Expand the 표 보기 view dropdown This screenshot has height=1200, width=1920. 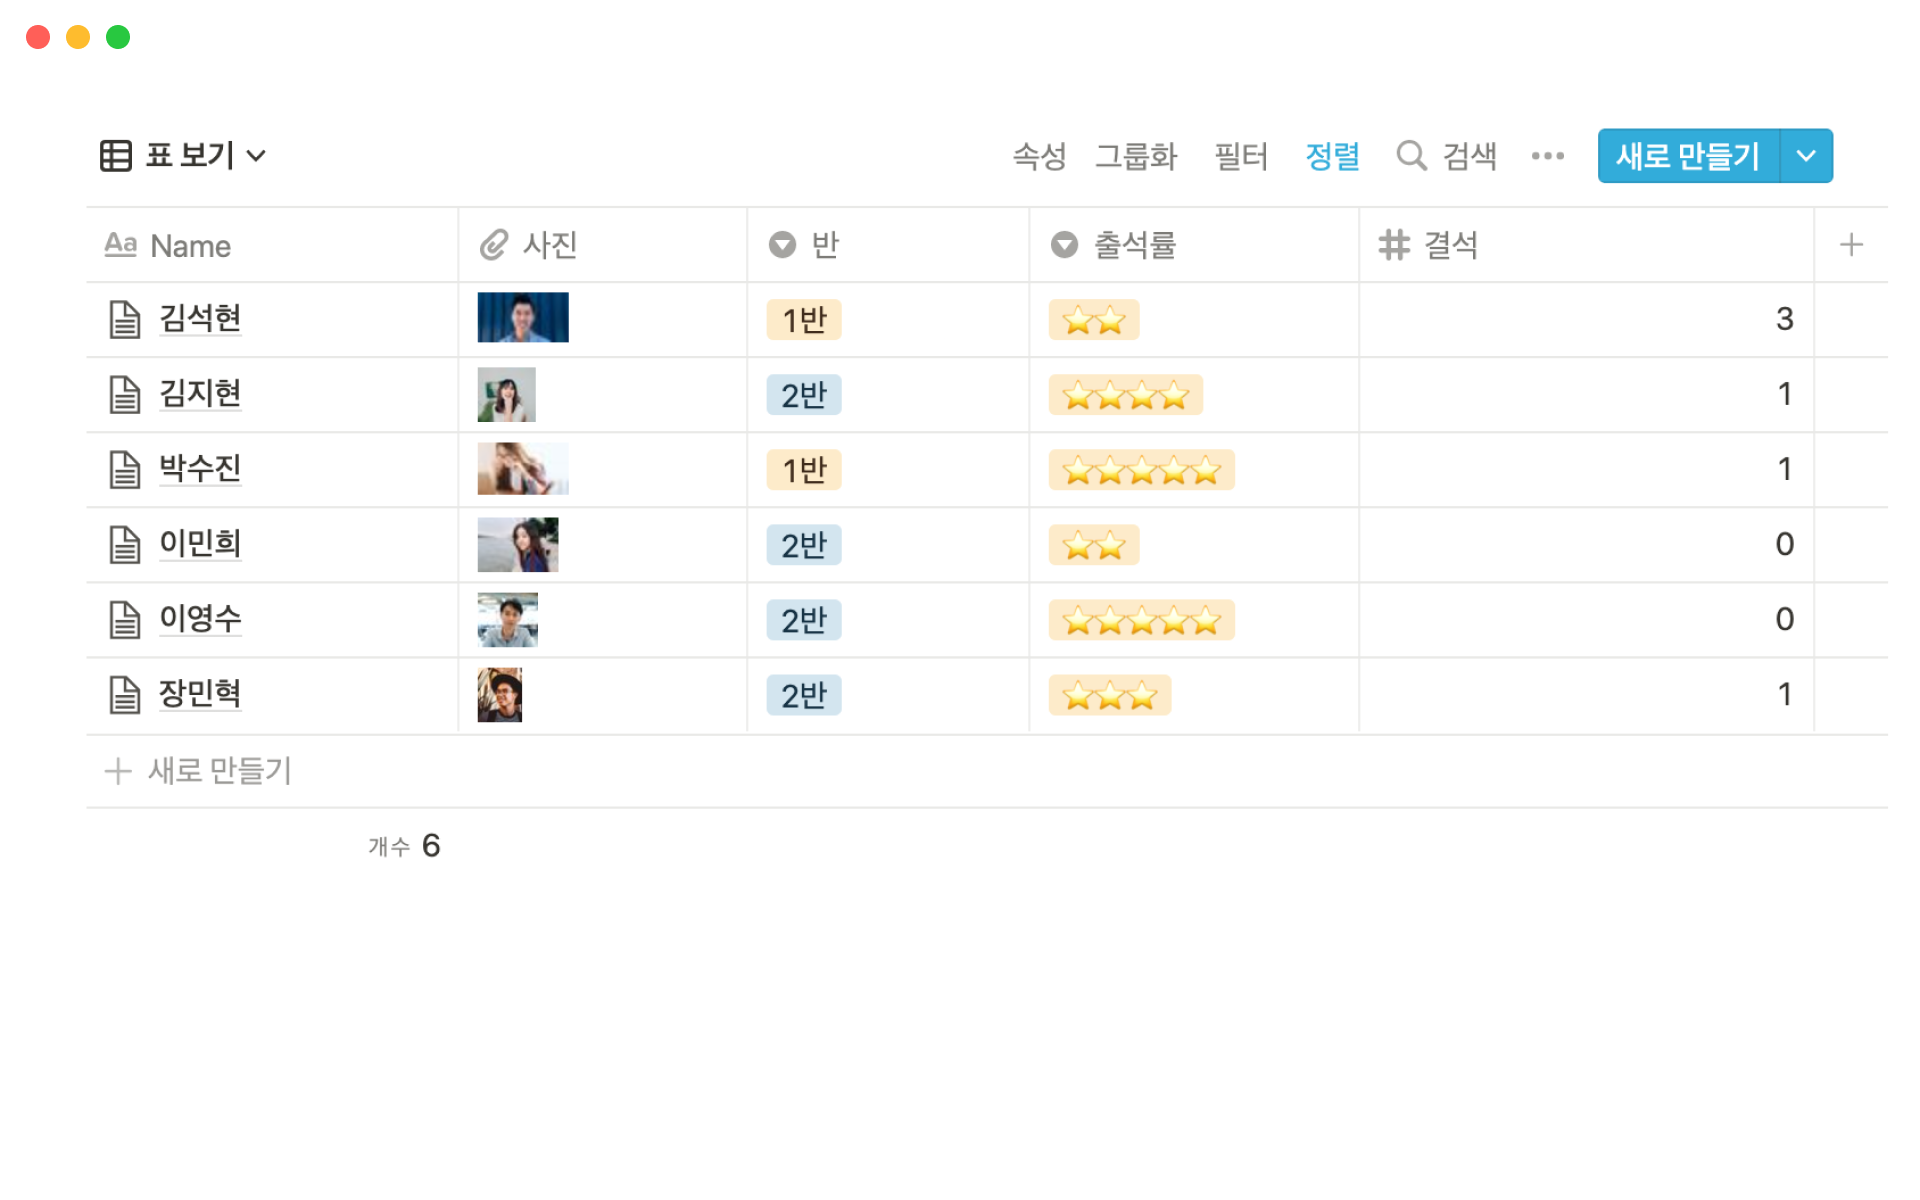256,156
